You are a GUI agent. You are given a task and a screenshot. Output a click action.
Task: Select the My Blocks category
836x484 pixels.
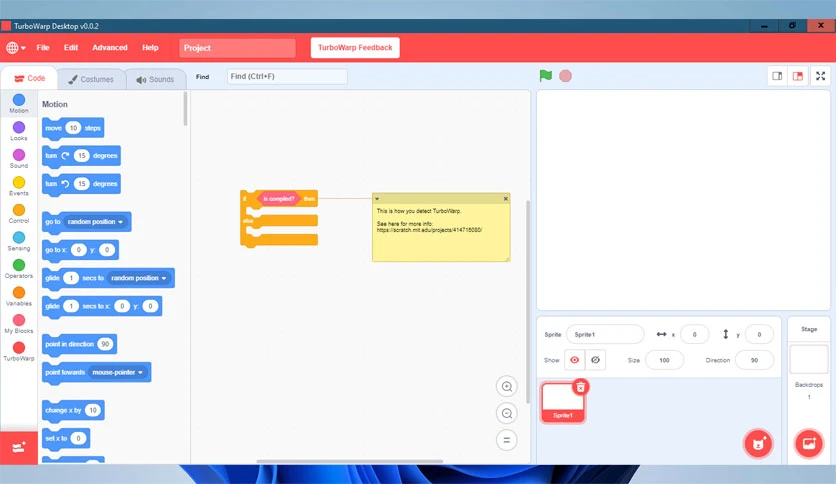(19, 324)
